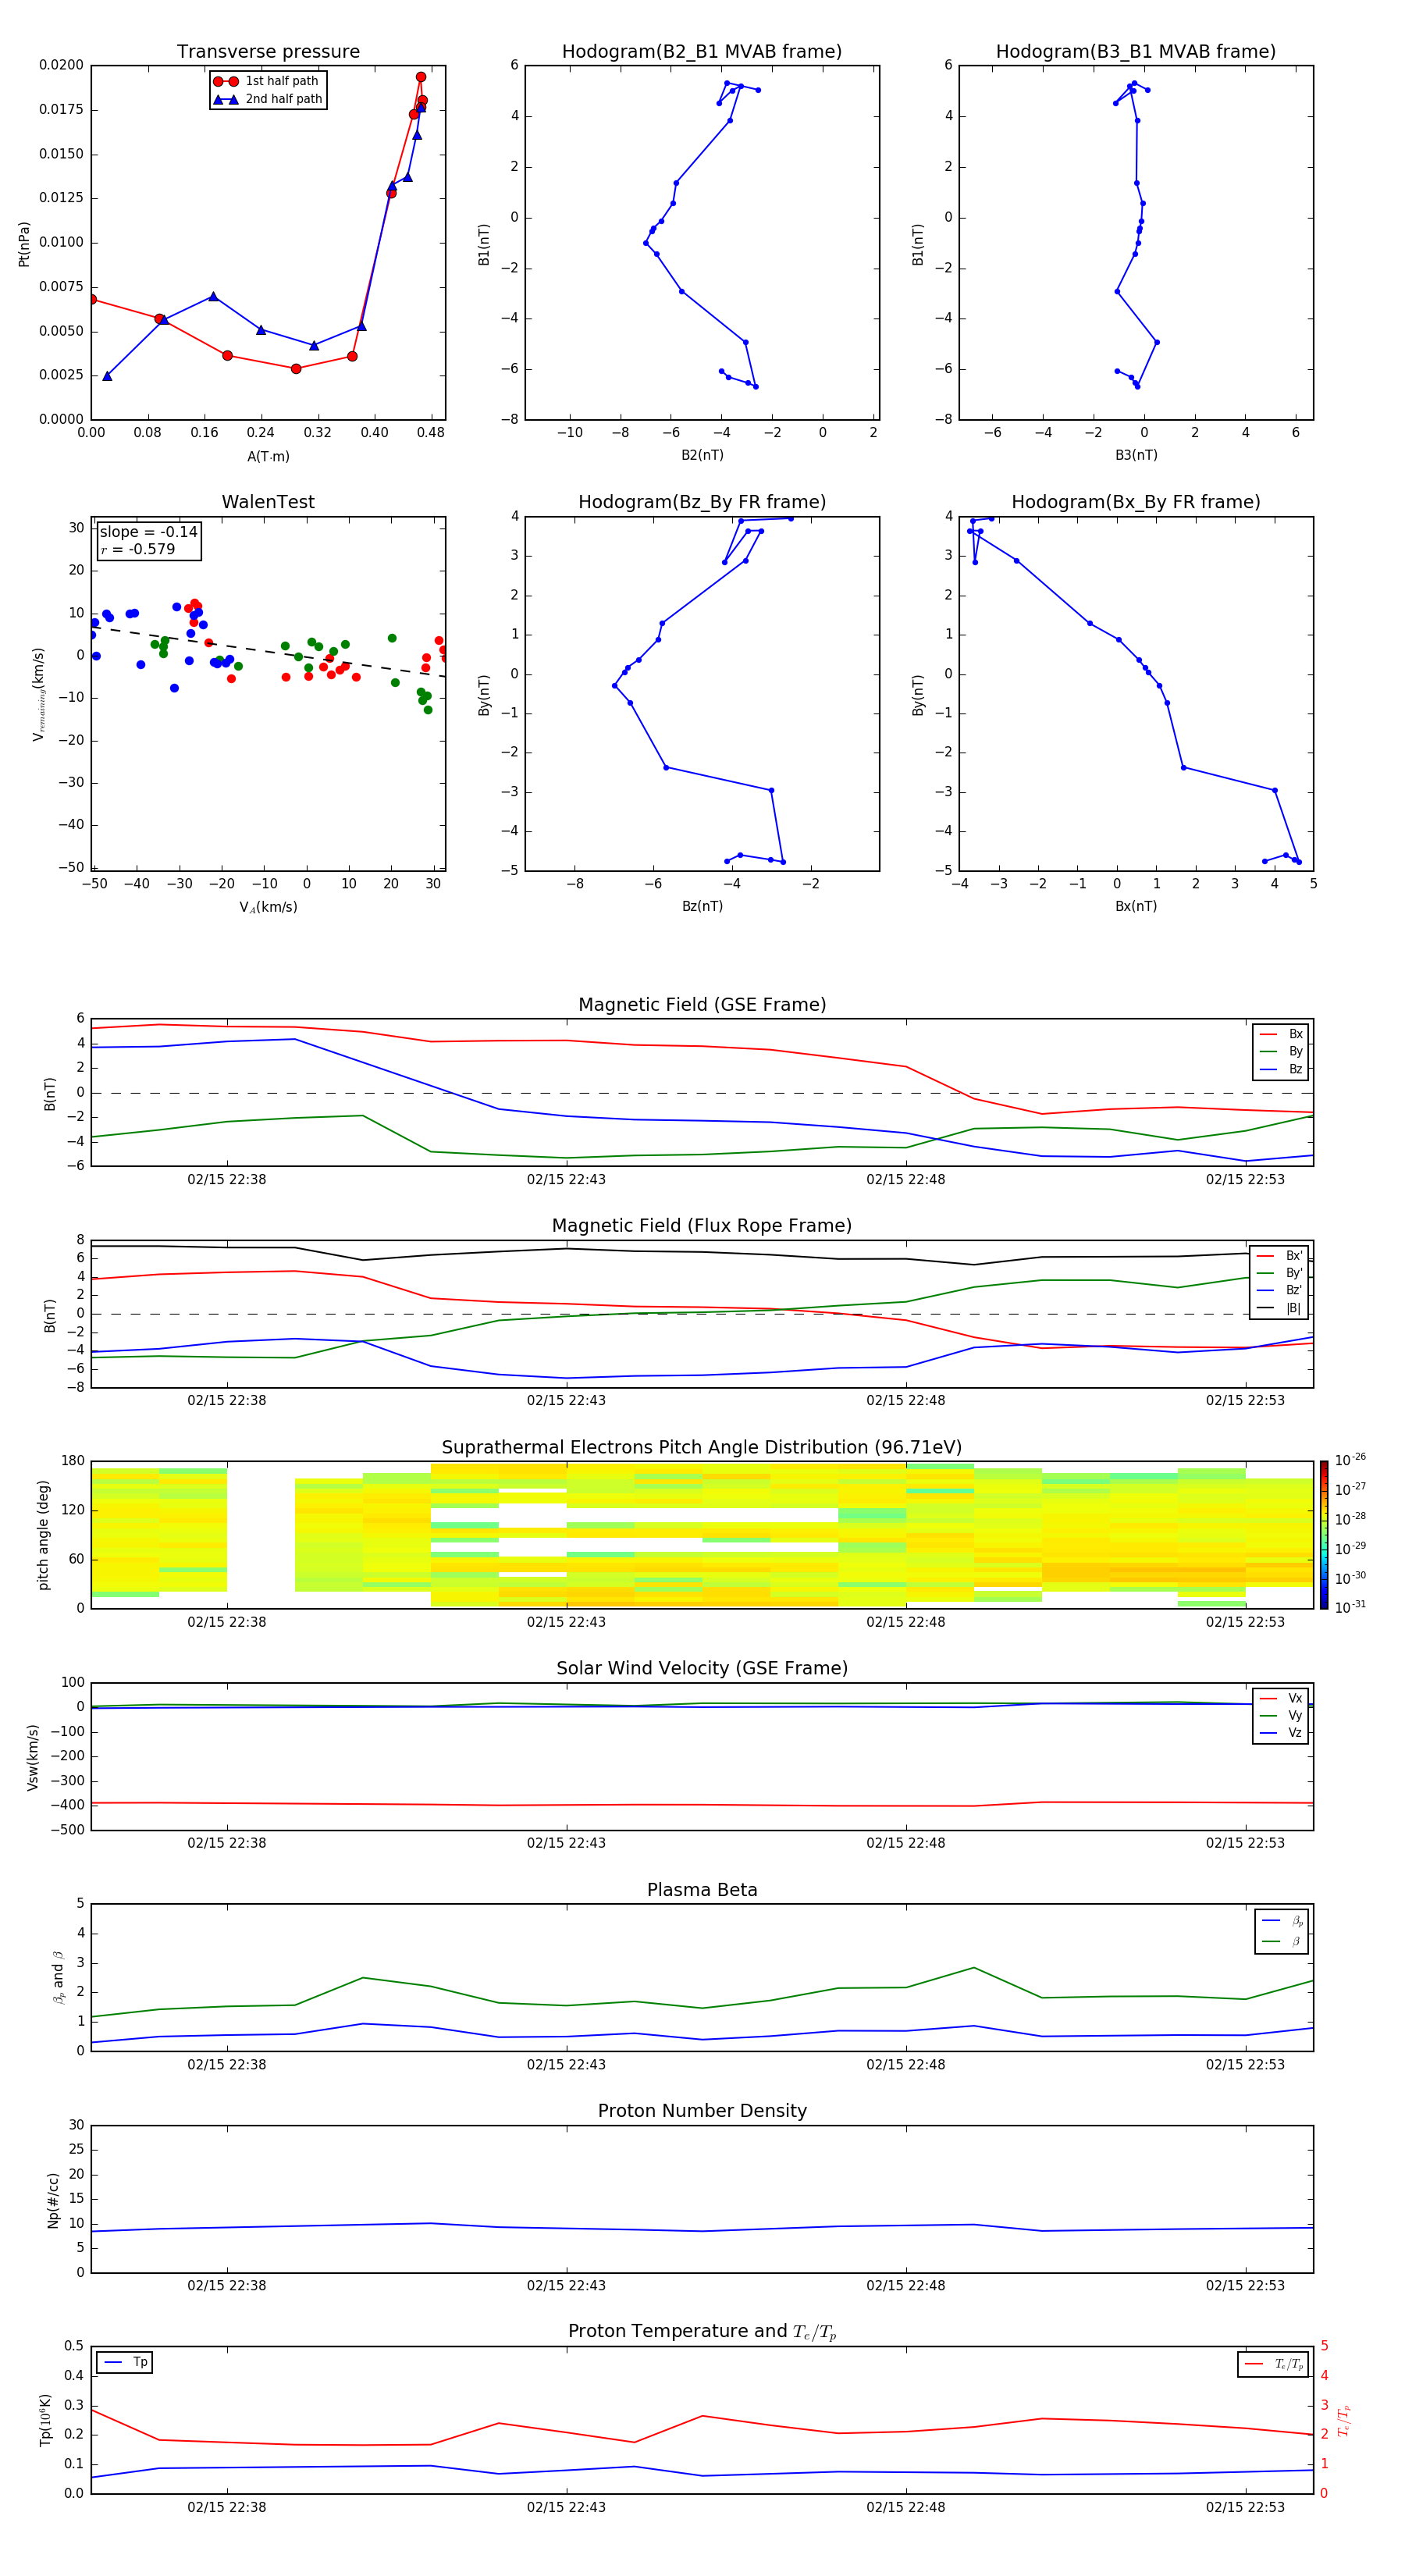Click the "10^-26" color bar label
The width and height of the screenshot is (1405, 2576).
click(1350, 1460)
